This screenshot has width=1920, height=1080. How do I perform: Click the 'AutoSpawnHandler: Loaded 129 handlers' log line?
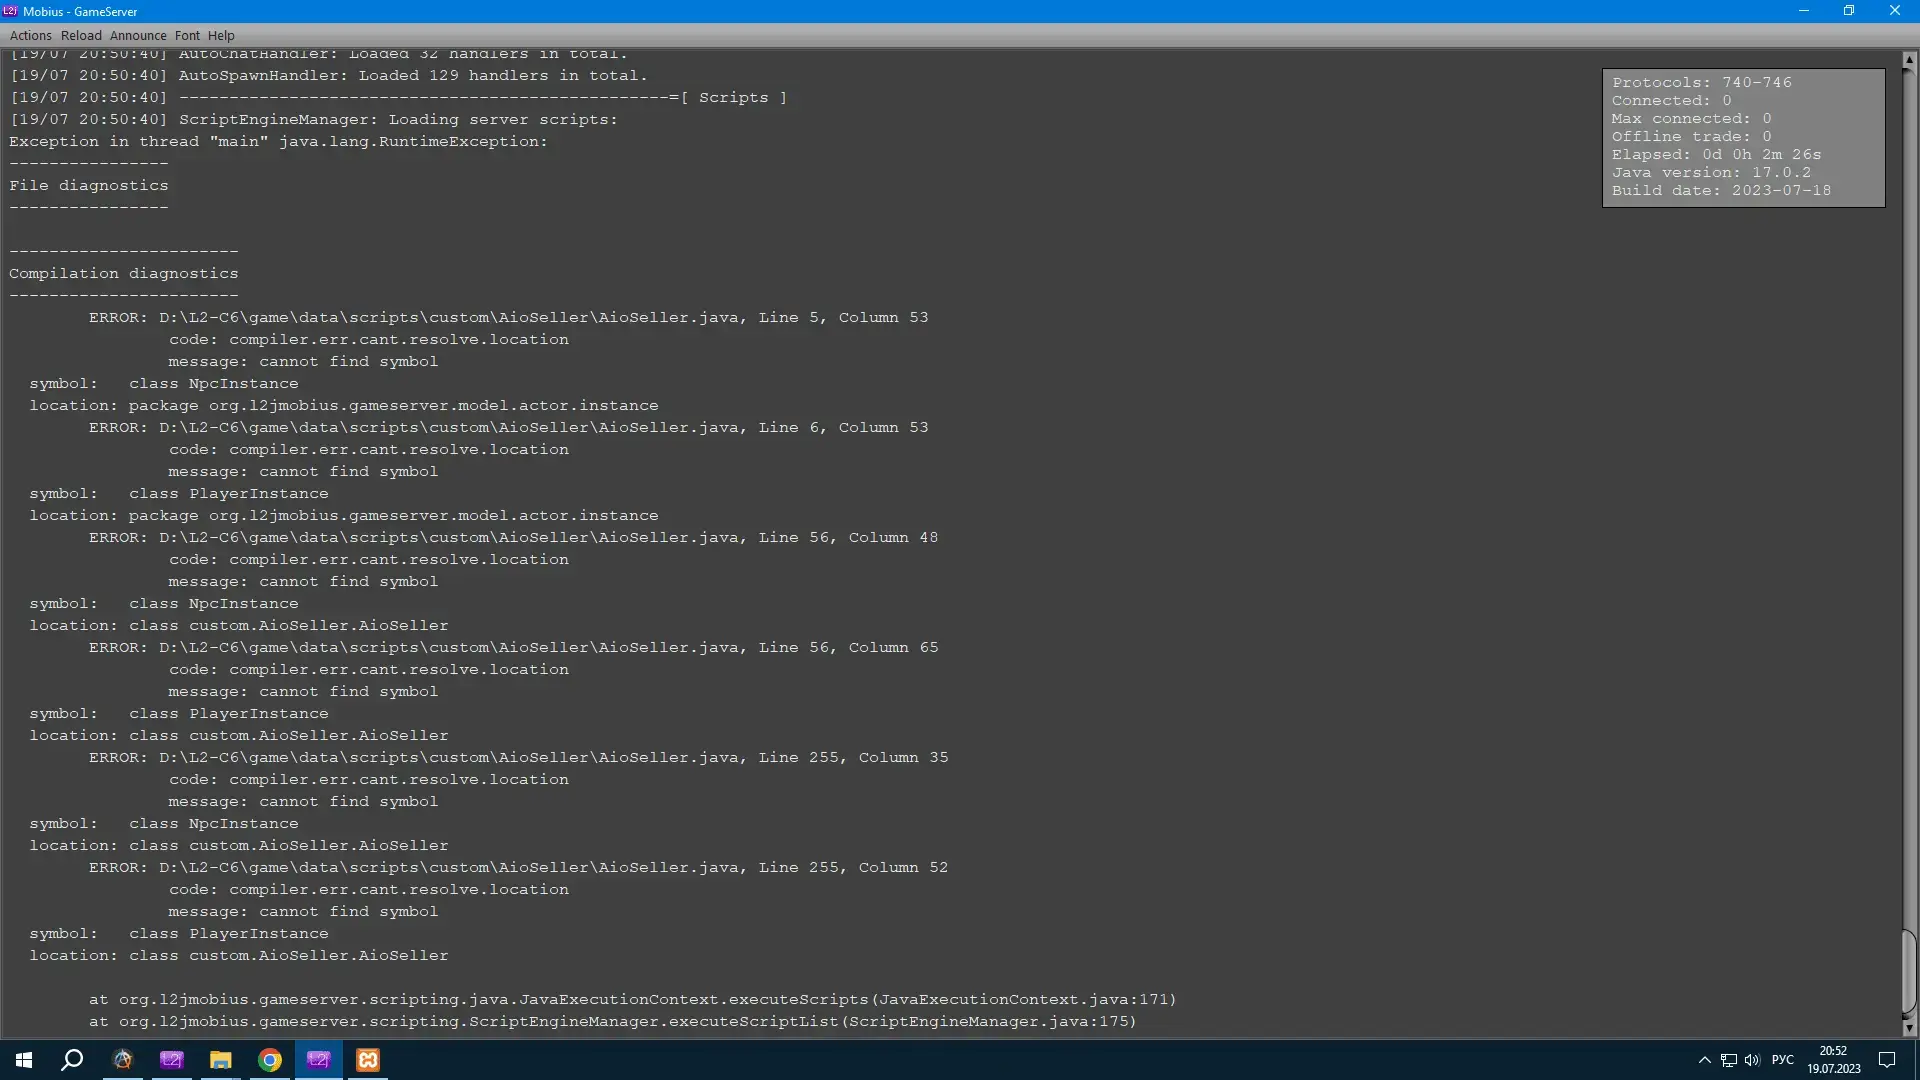point(329,76)
